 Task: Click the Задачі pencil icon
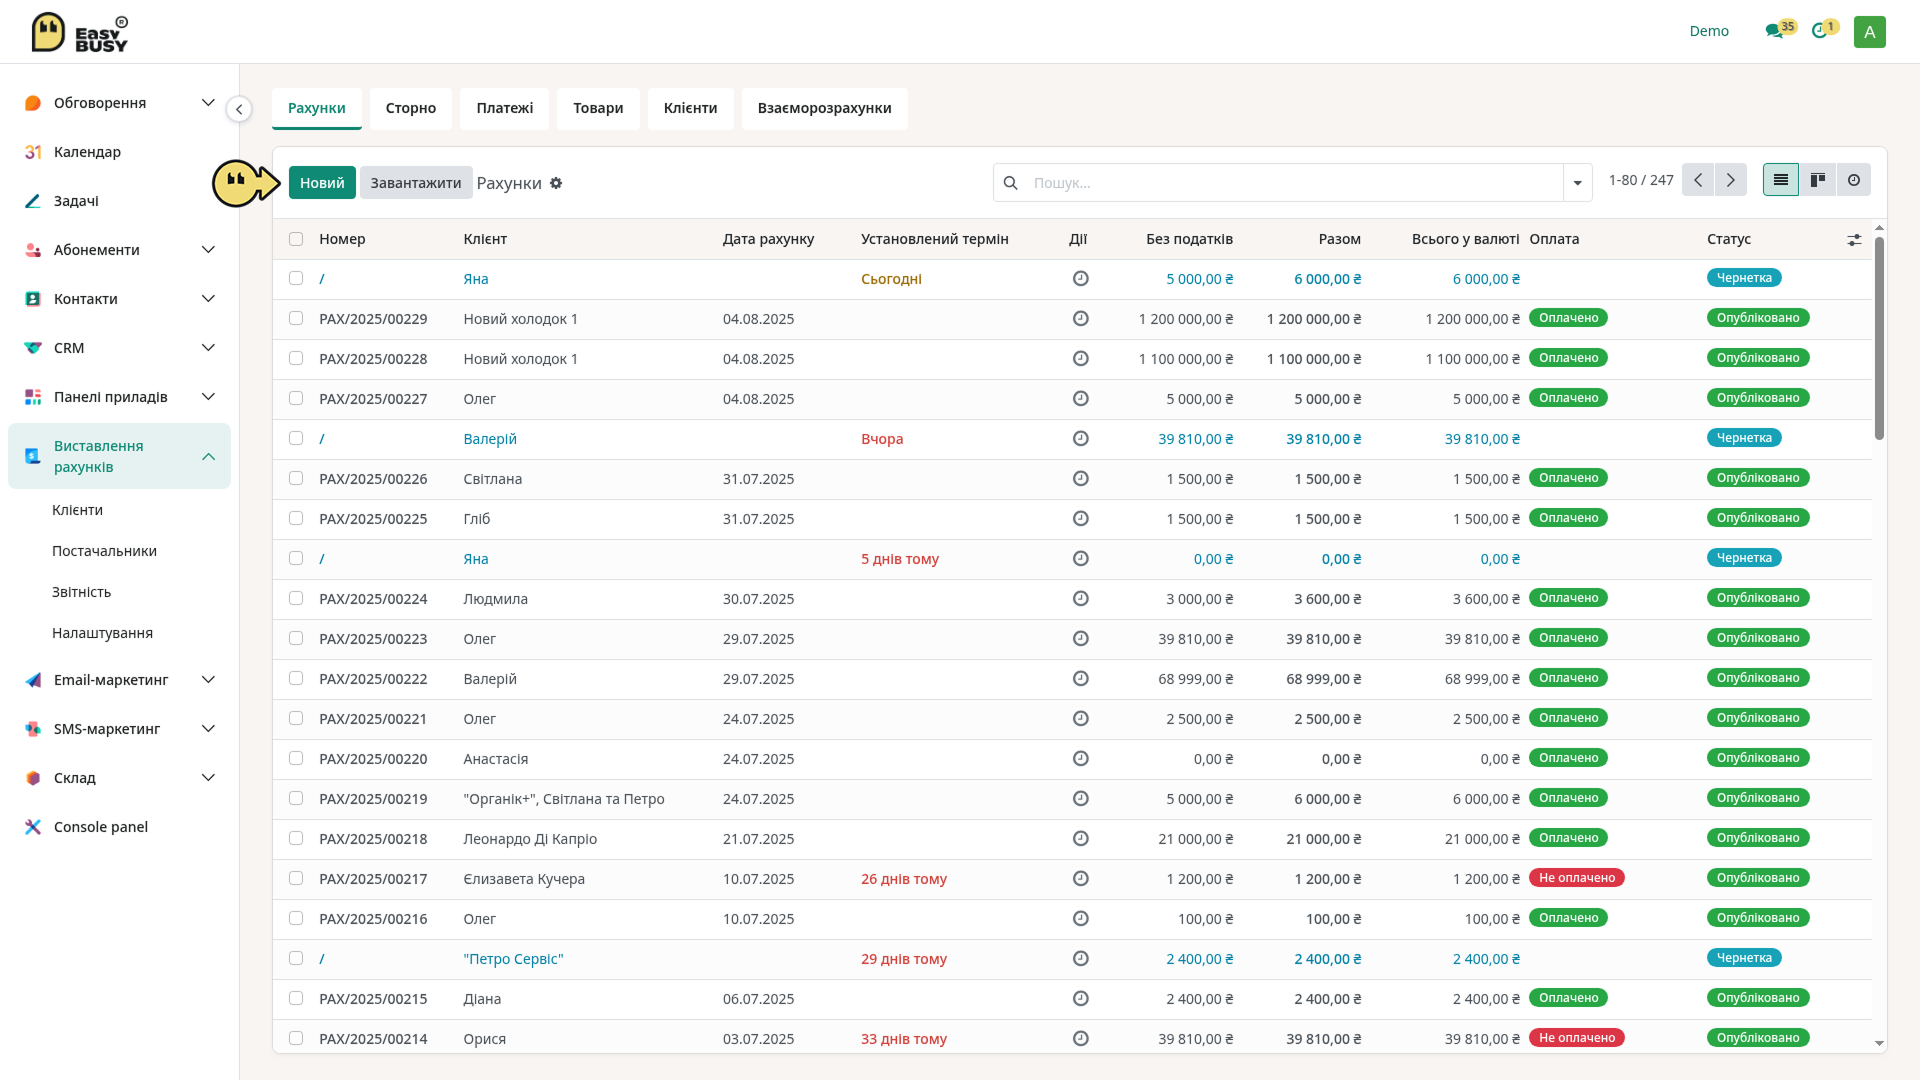pyautogui.click(x=33, y=201)
